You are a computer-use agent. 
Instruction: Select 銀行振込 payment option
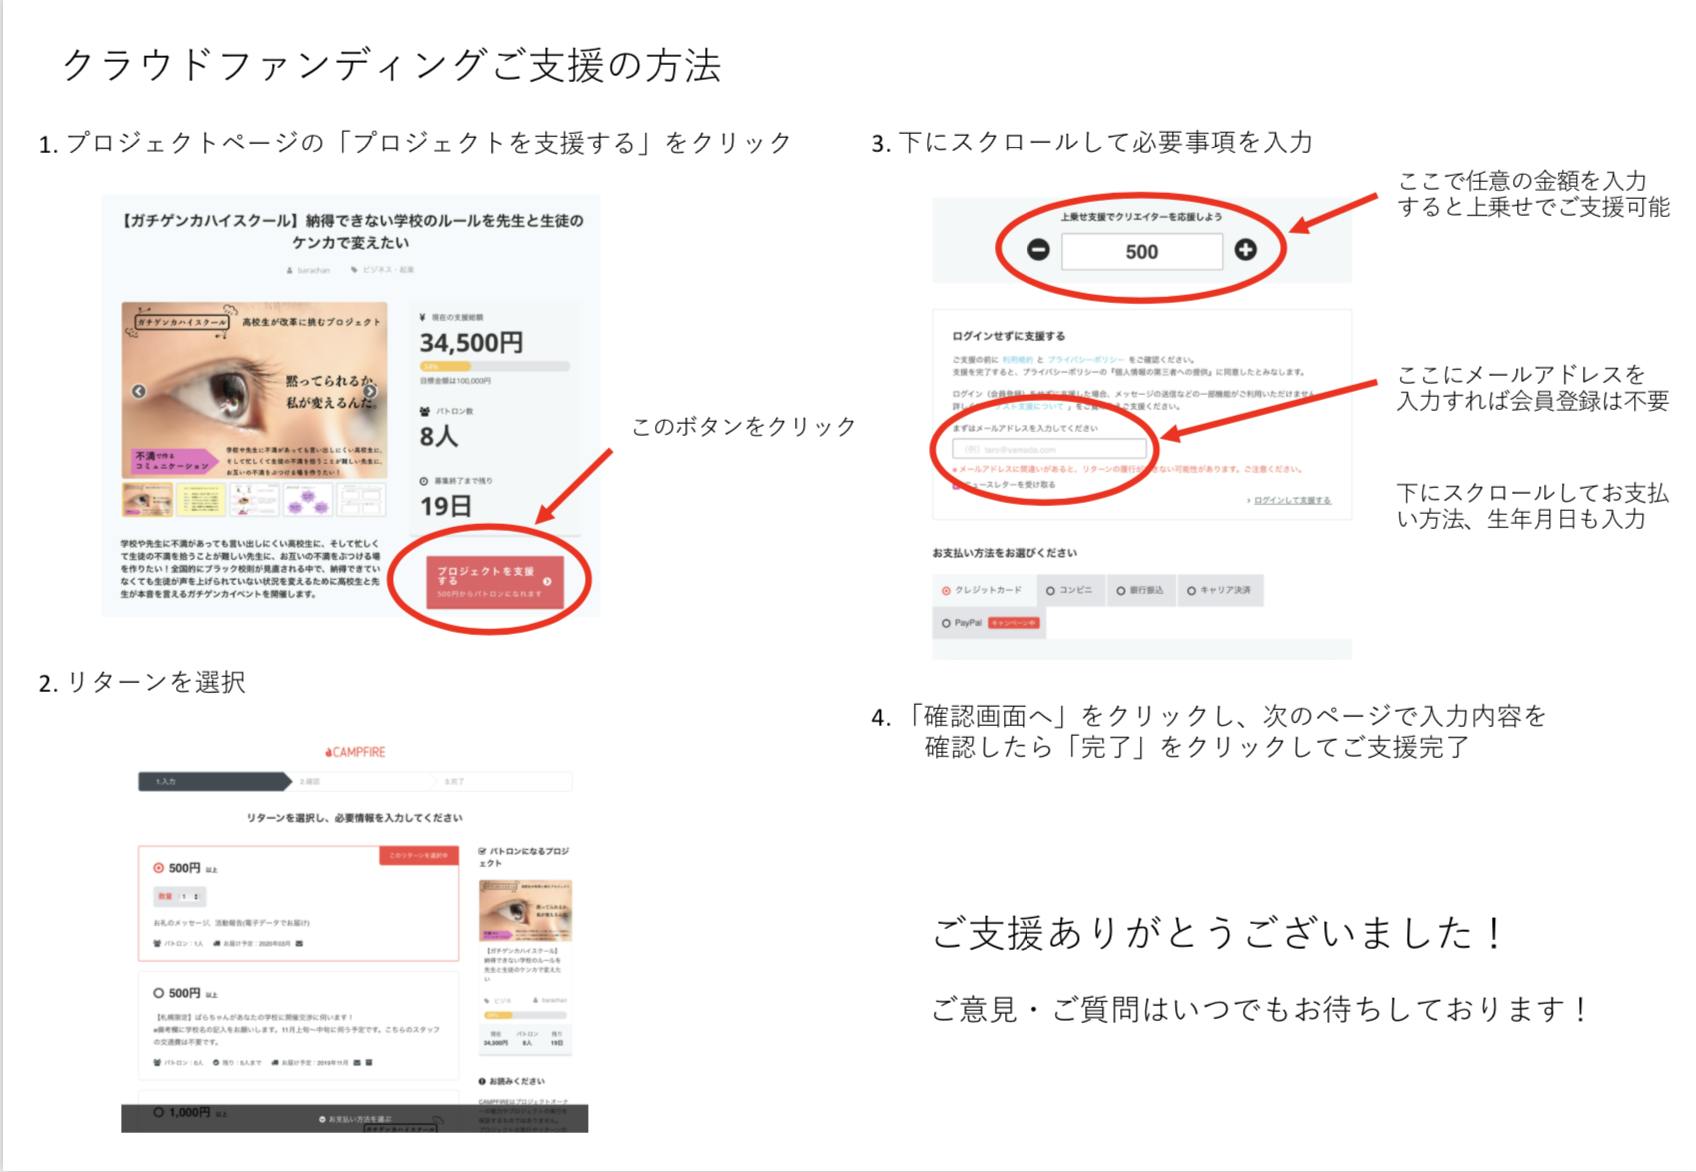pos(1140,590)
